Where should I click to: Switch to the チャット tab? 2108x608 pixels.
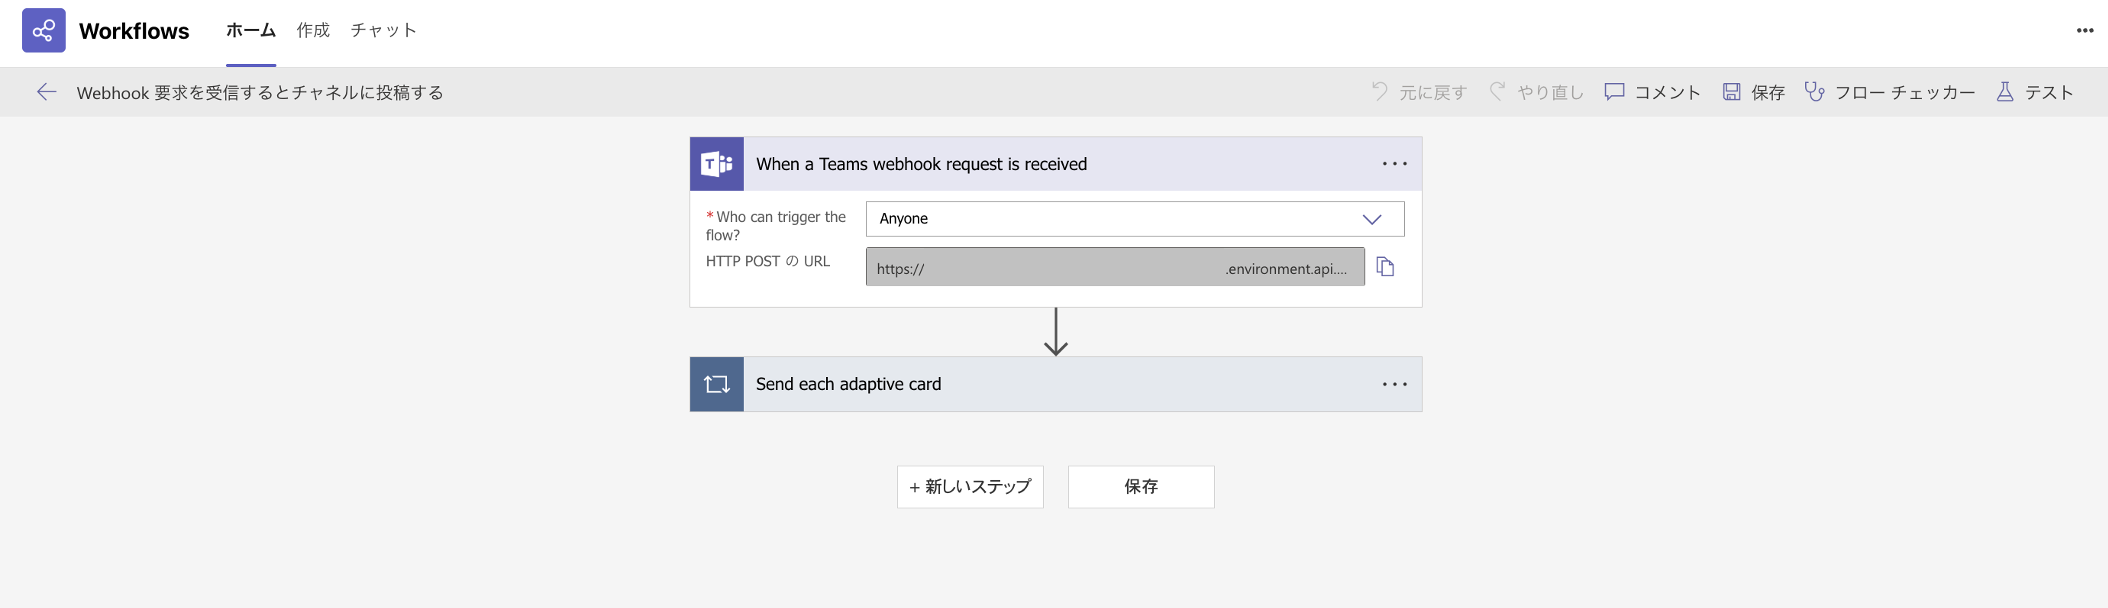(x=384, y=30)
